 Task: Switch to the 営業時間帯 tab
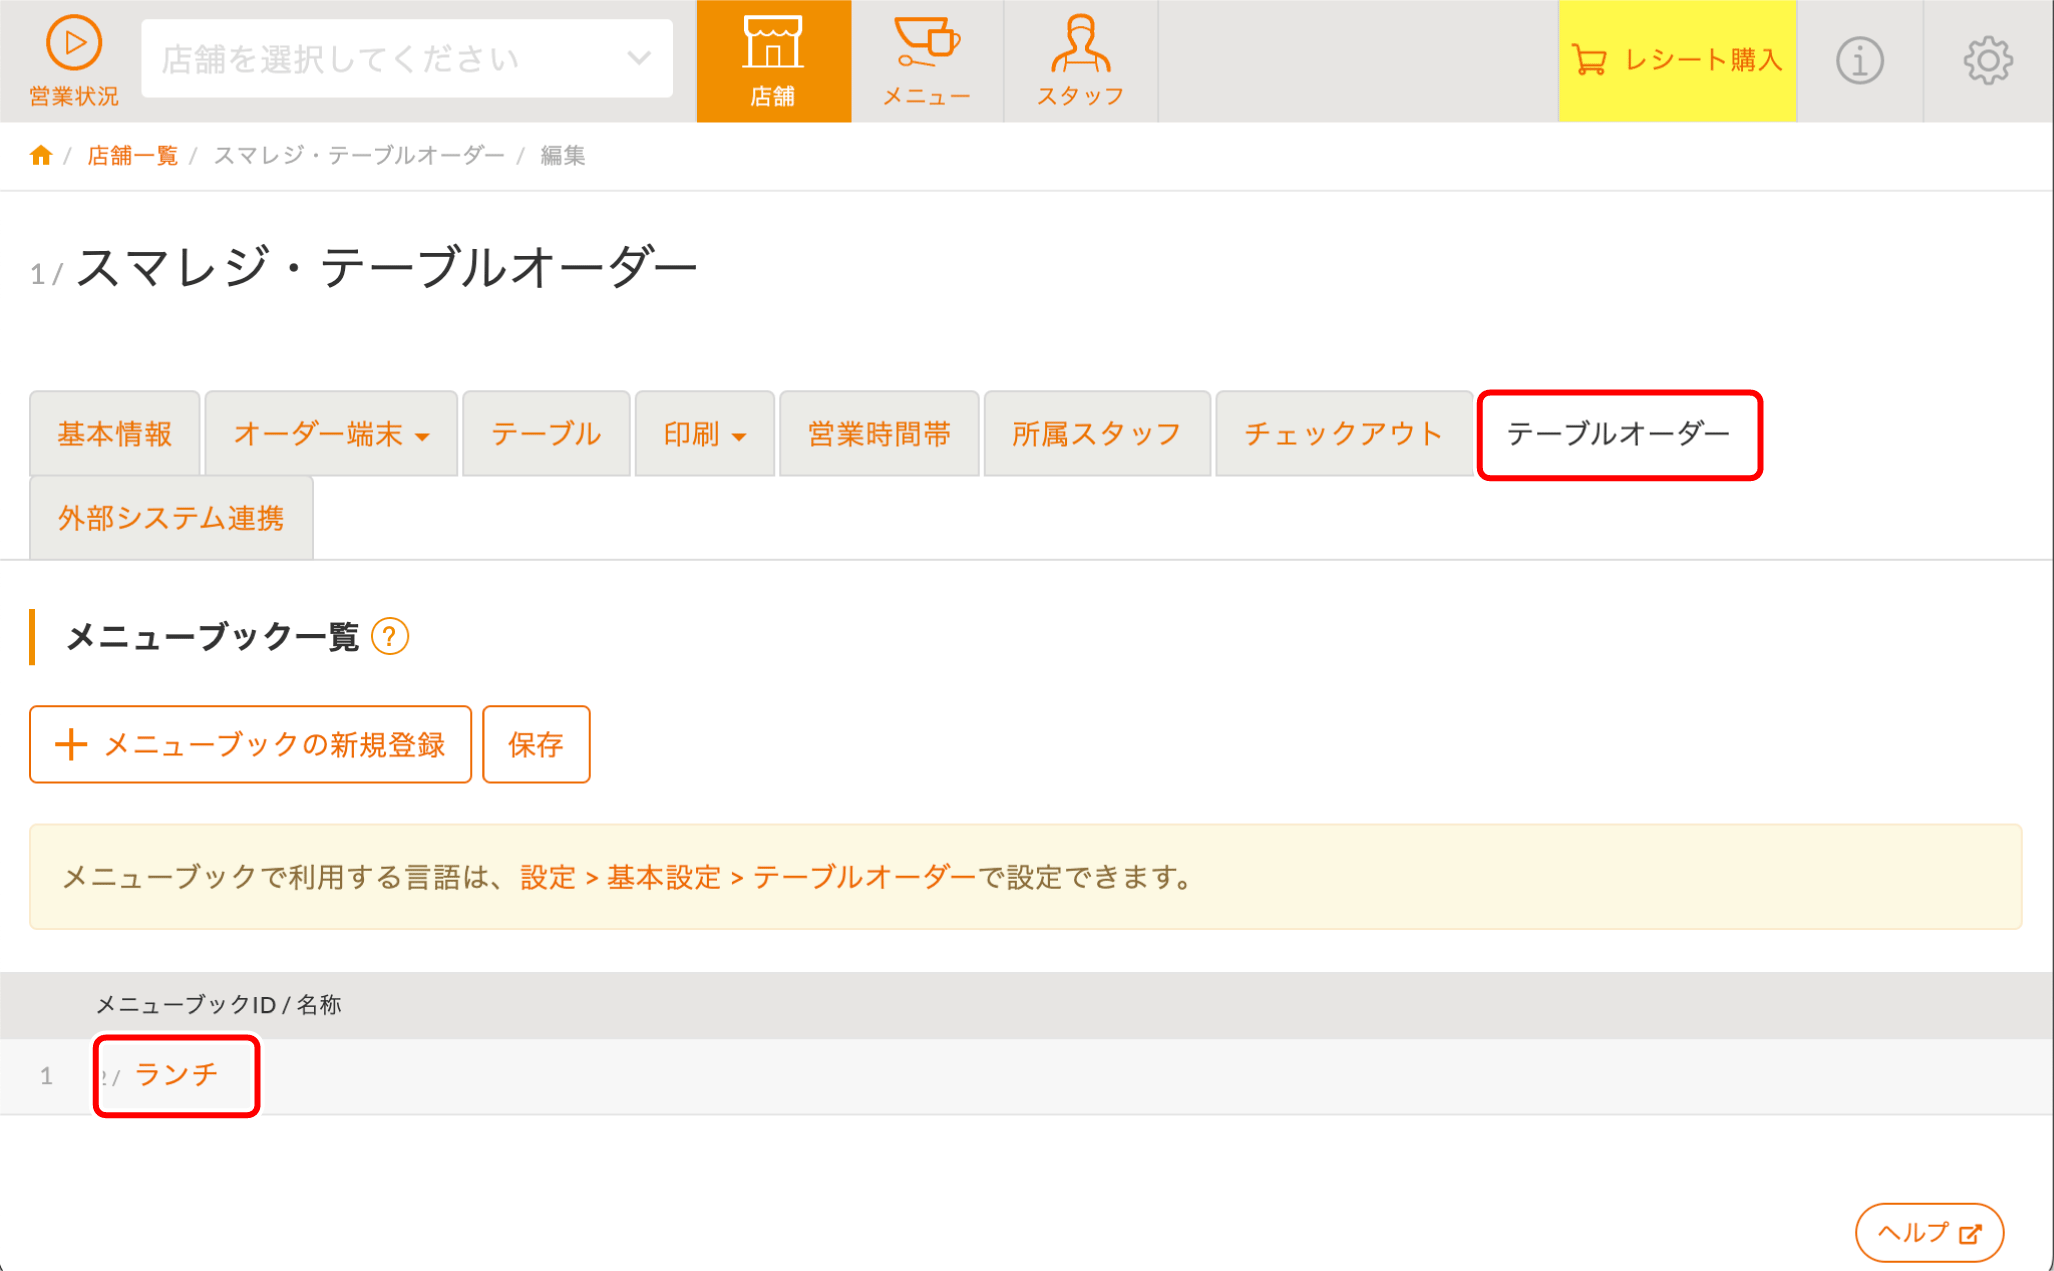[x=879, y=434]
